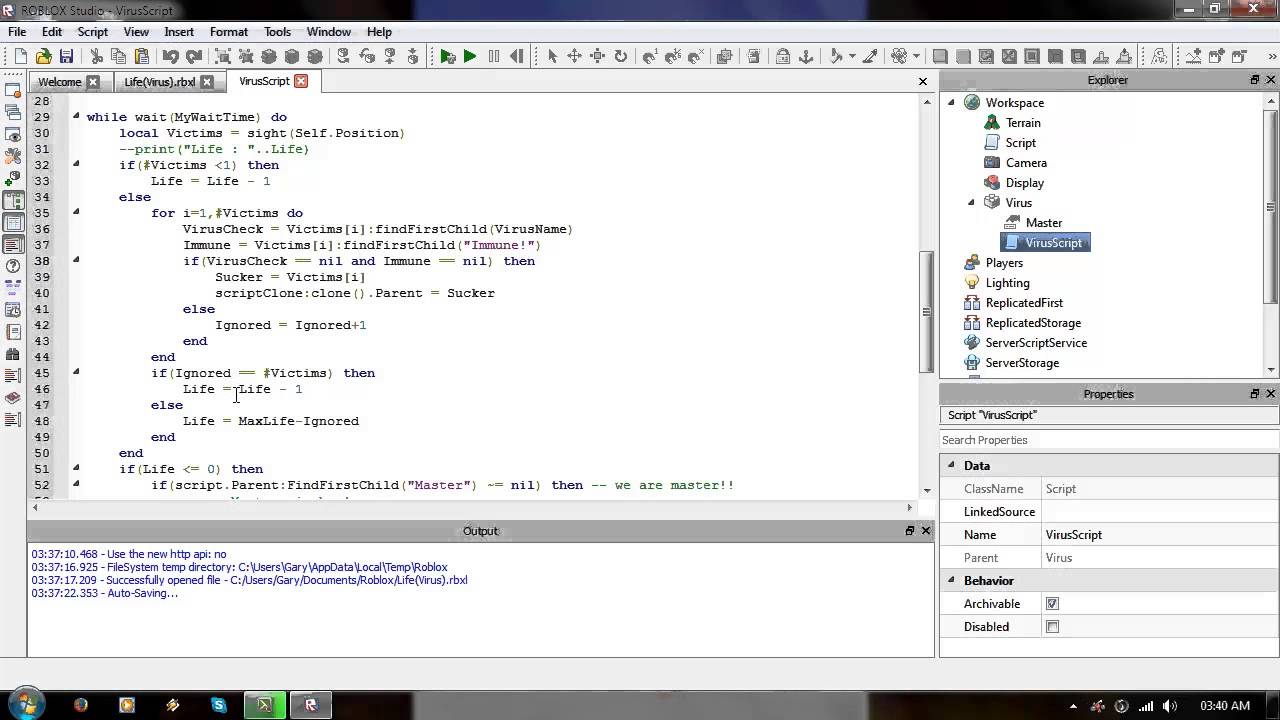Select Terrain in the Explorer

click(x=1023, y=122)
